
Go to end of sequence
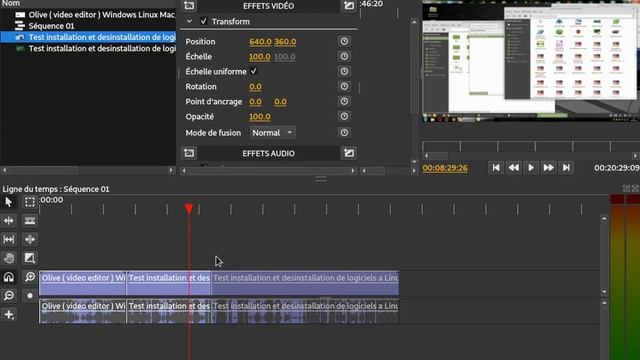[566, 168]
